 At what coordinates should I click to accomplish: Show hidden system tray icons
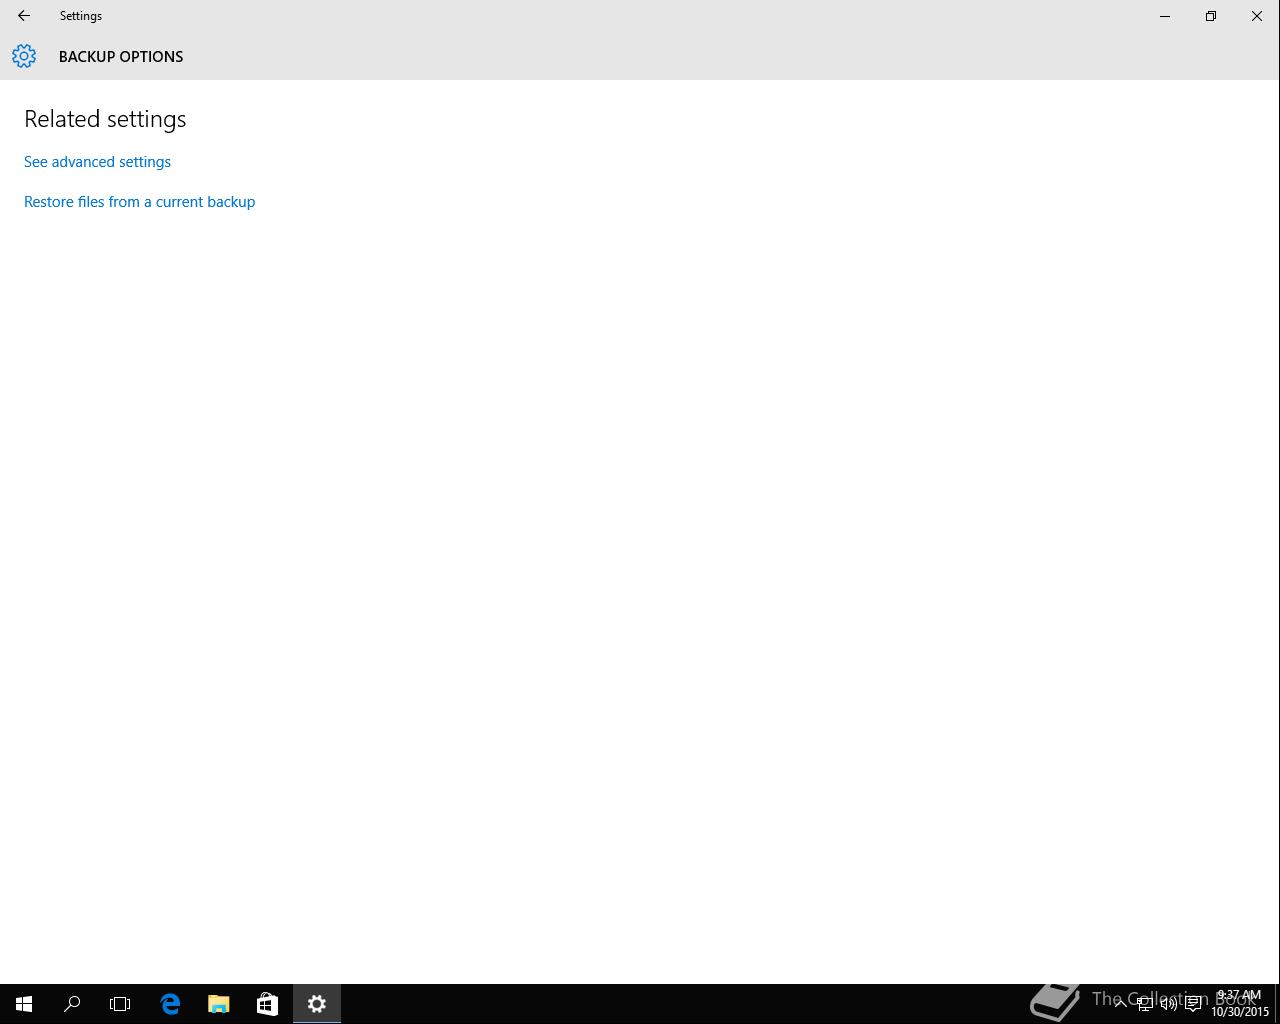coord(1120,1004)
